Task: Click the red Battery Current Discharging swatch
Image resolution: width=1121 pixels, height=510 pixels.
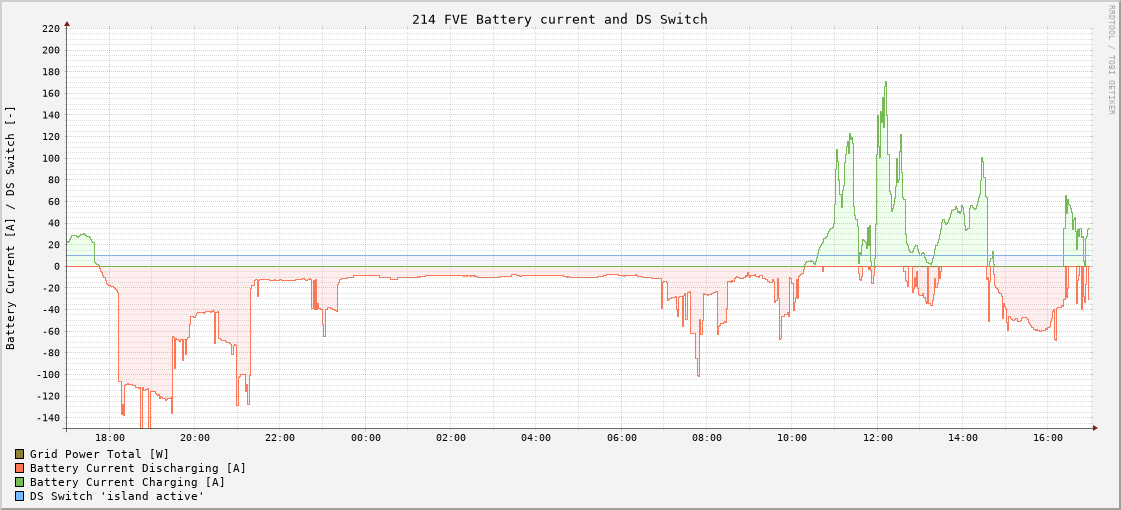Action: coord(19,468)
